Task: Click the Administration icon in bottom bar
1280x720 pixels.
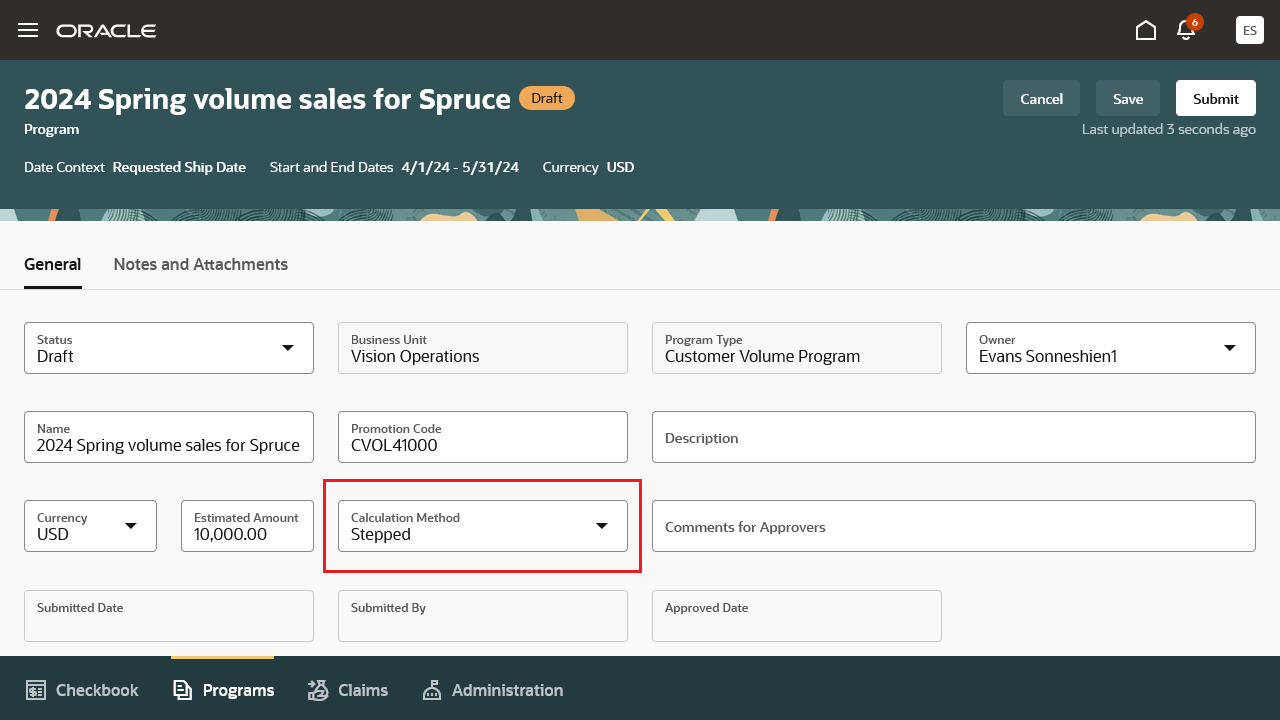Action: click(x=432, y=690)
